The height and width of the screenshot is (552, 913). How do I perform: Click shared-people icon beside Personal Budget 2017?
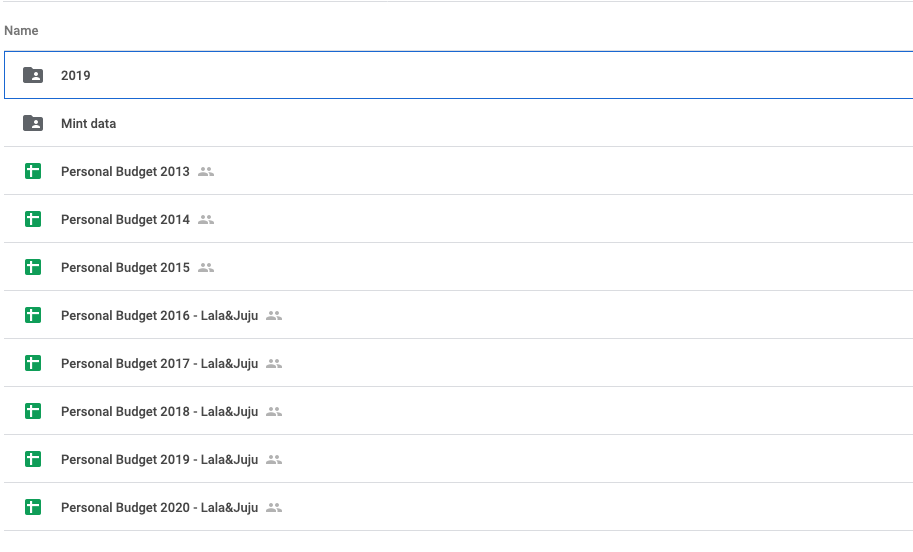point(274,364)
